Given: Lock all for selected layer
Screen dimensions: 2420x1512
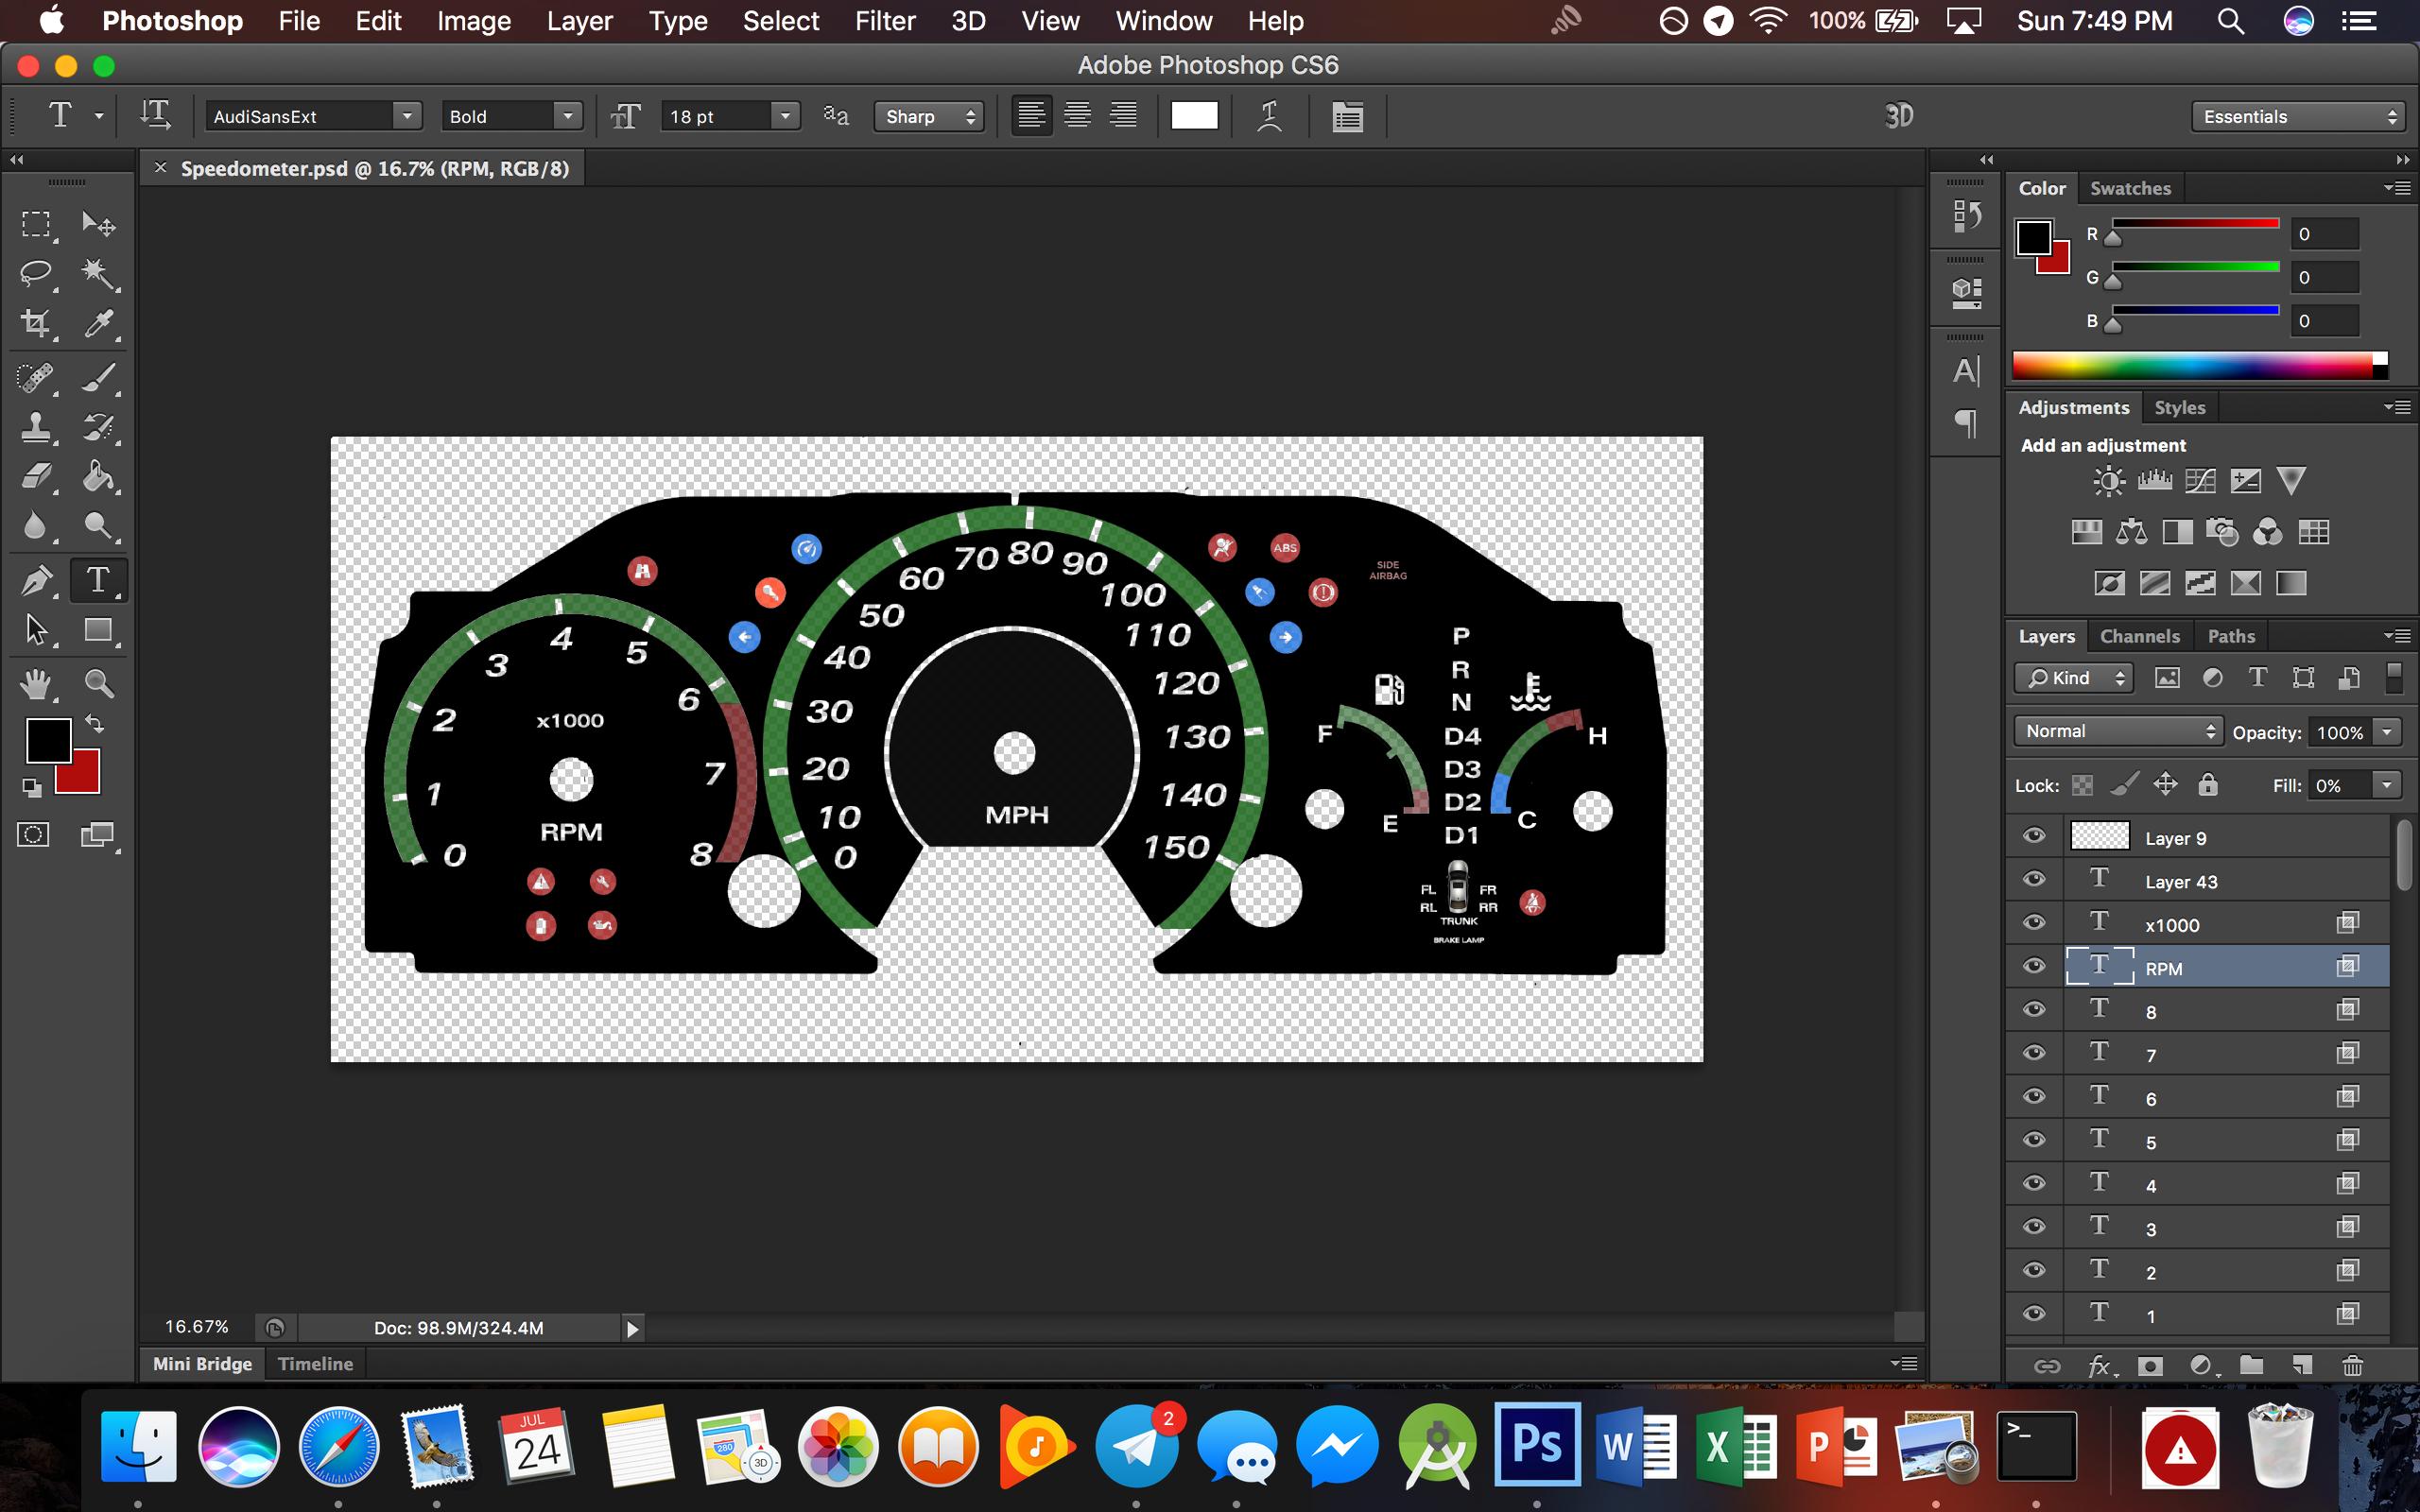Looking at the screenshot, I should point(2208,785).
